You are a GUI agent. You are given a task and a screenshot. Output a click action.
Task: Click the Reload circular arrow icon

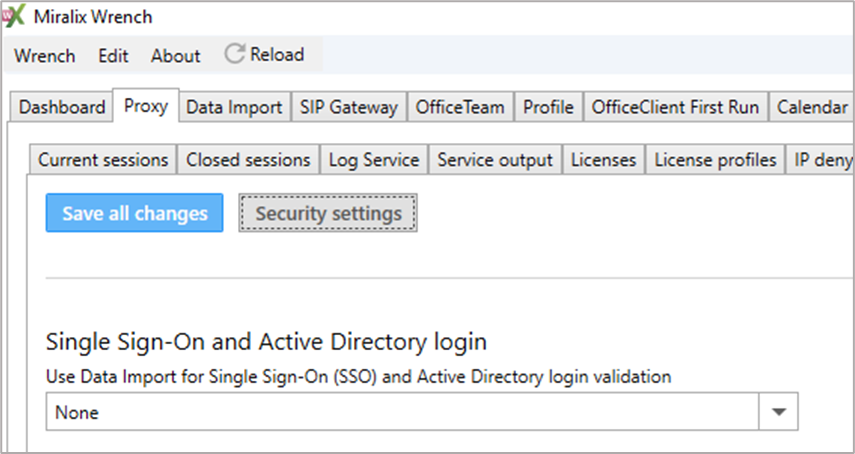tap(234, 54)
